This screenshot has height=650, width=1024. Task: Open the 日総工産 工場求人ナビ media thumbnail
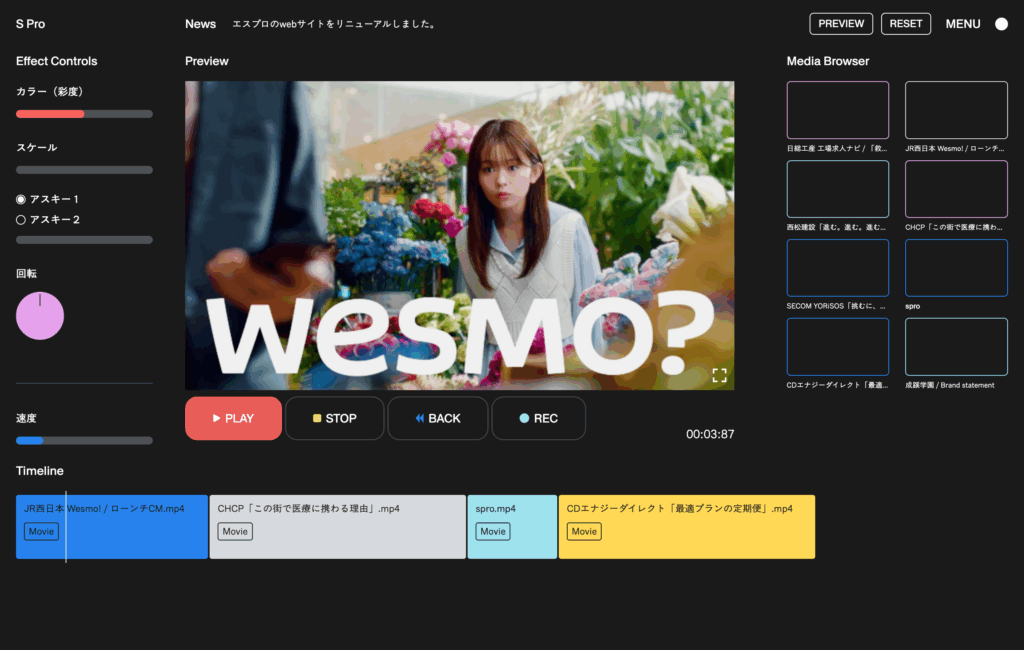pos(838,110)
